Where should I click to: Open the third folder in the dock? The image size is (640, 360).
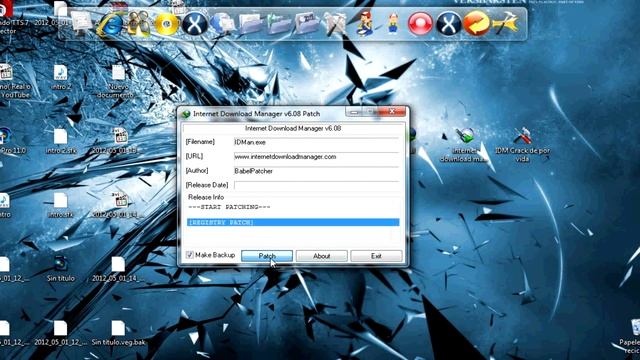(307, 24)
